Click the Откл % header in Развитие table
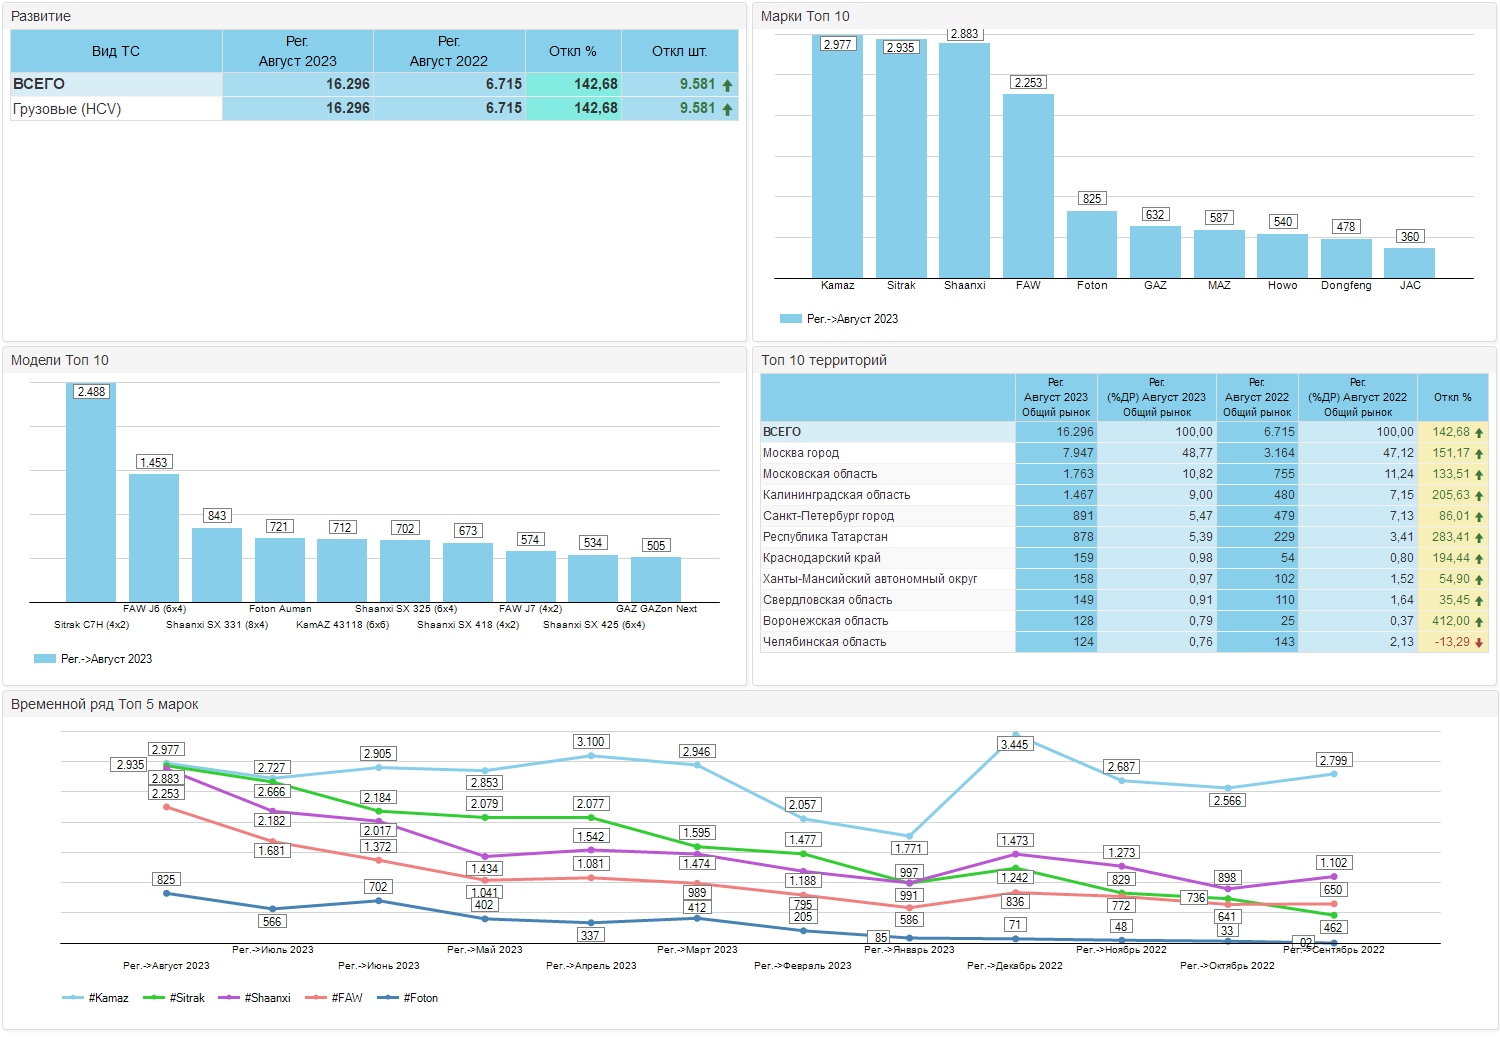This screenshot has height=1060, width=1500. pos(573,51)
